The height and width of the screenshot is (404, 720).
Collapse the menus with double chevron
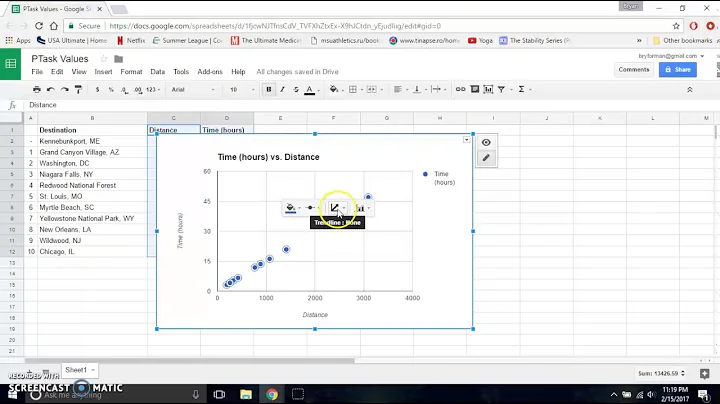pyautogui.click(x=689, y=90)
